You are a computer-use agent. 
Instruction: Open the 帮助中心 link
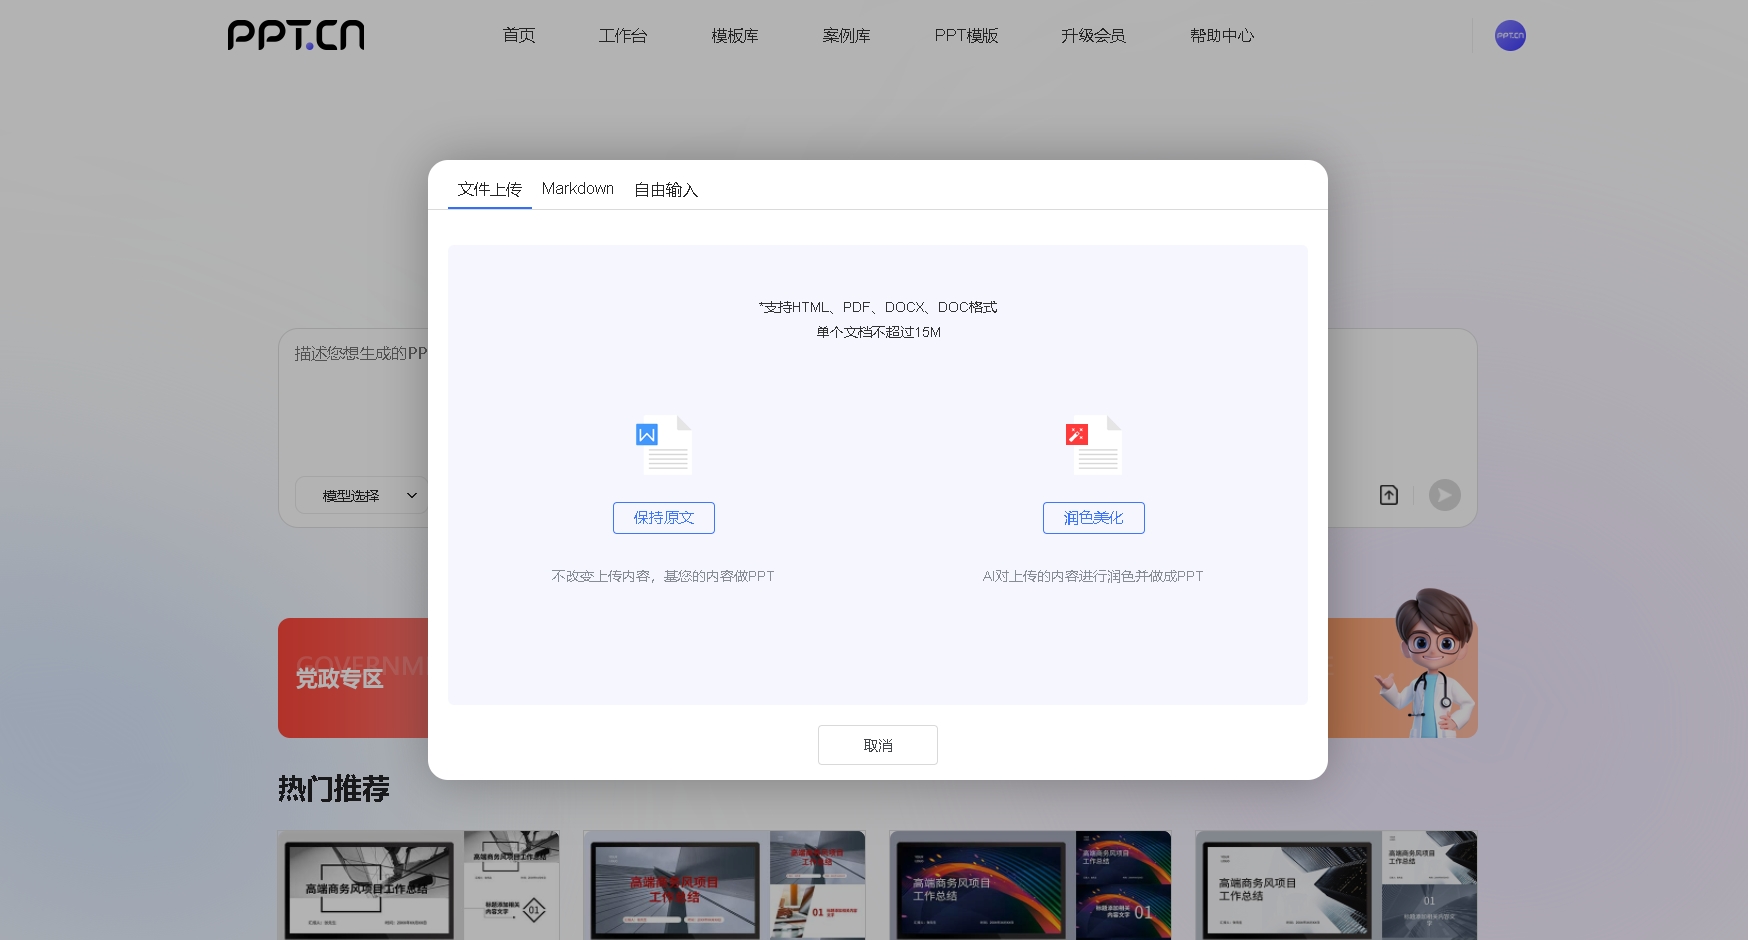point(1221,36)
